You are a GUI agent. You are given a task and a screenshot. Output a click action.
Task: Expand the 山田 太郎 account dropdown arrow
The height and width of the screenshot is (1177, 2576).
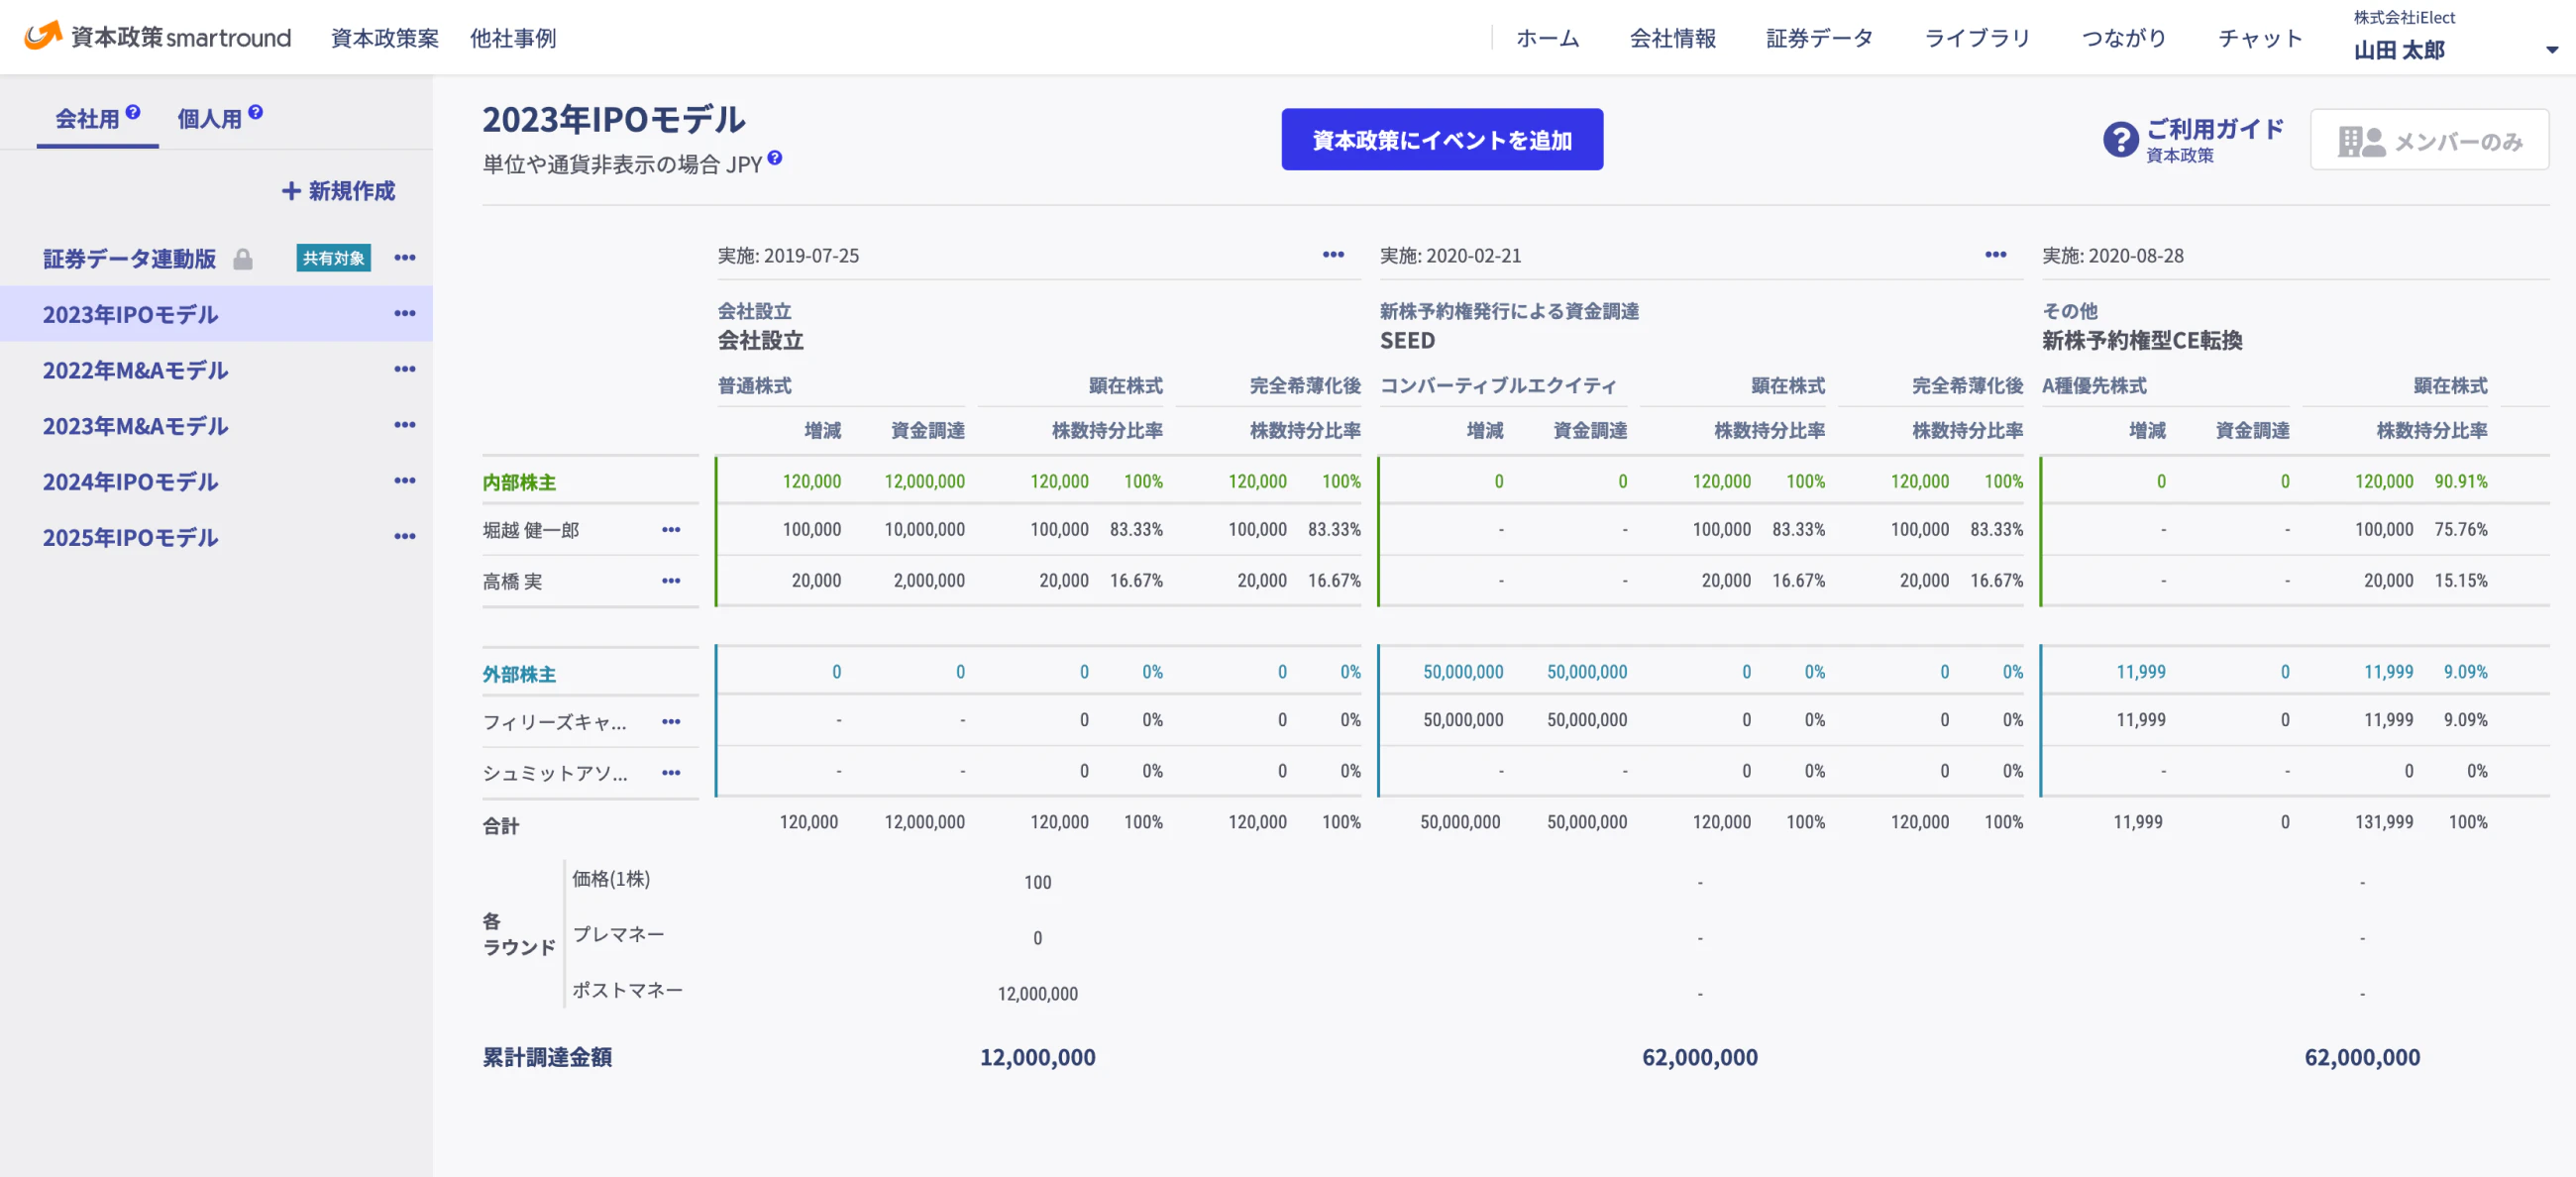(2551, 50)
